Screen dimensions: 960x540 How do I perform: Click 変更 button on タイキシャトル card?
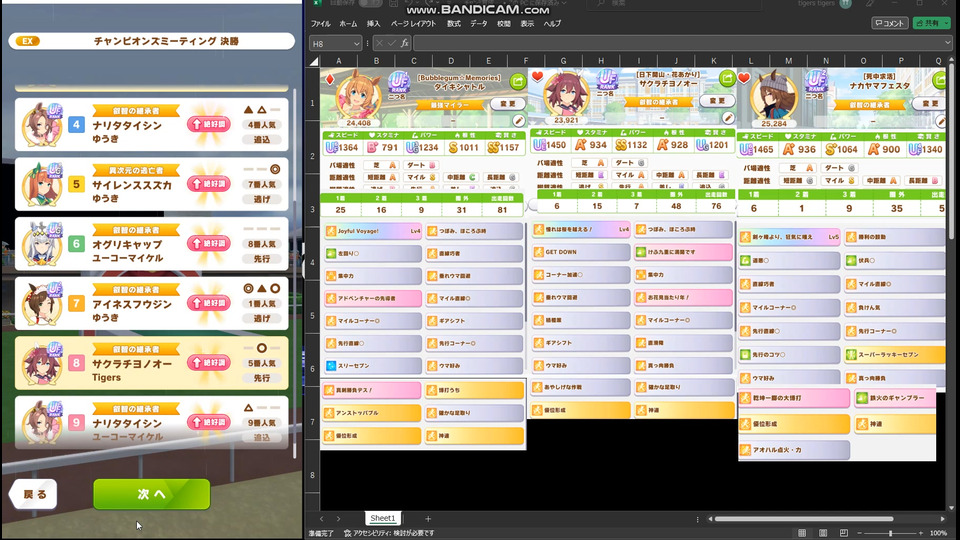(508, 103)
